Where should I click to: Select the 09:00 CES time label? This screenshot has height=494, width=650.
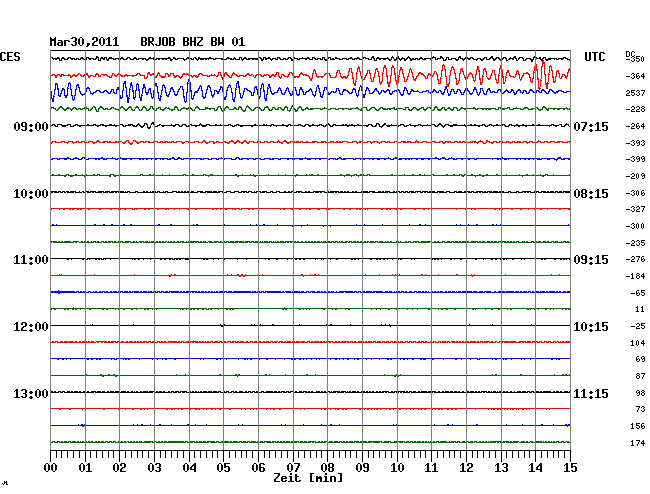[x=31, y=126]
